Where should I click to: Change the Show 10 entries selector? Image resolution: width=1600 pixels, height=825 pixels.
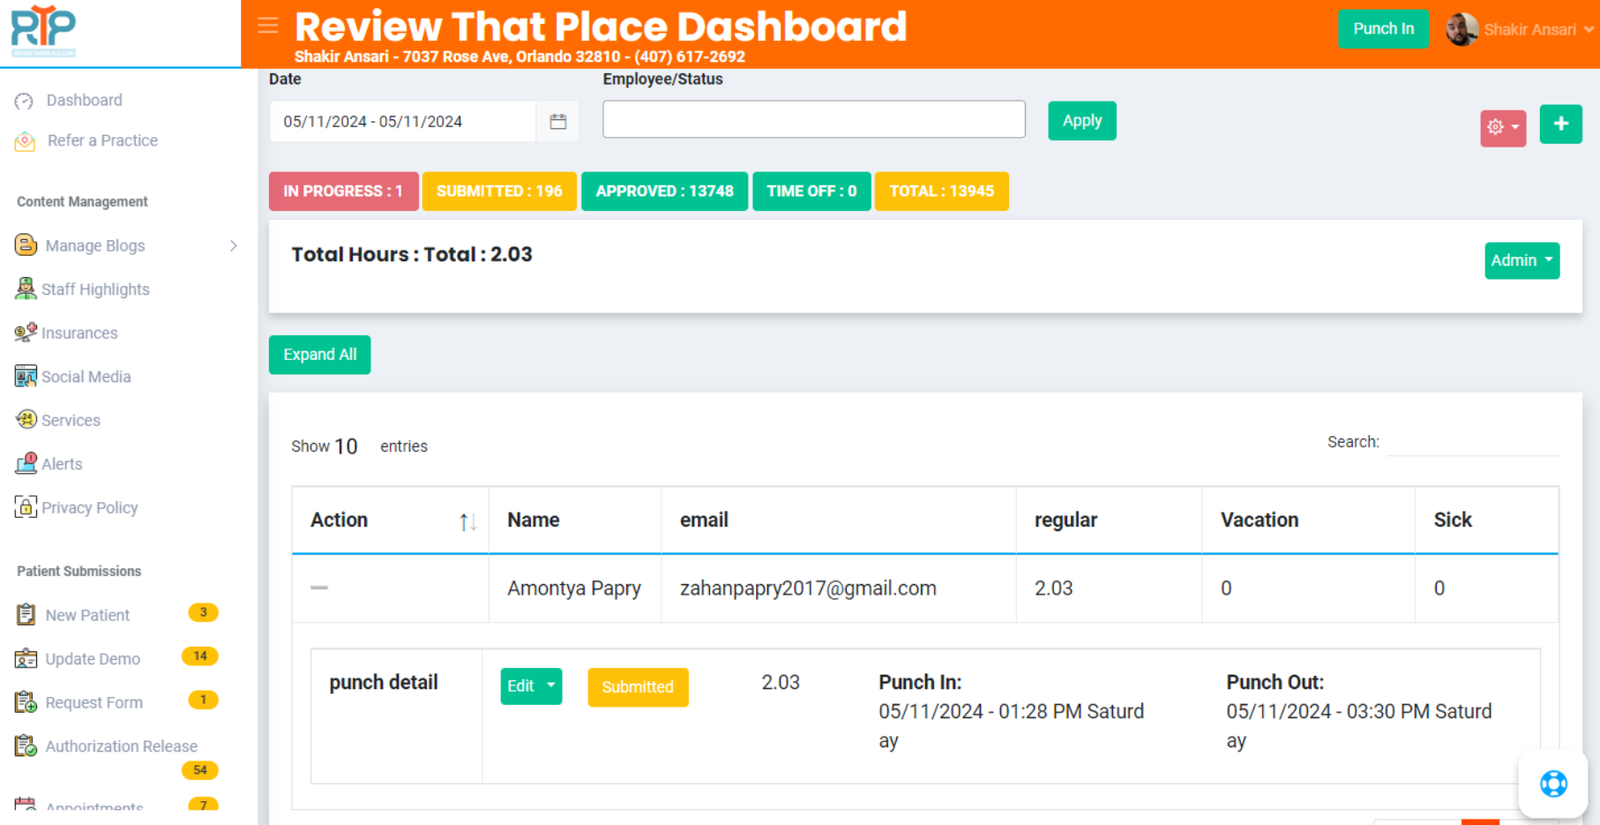pyautogui.click(x=346, y=447)
